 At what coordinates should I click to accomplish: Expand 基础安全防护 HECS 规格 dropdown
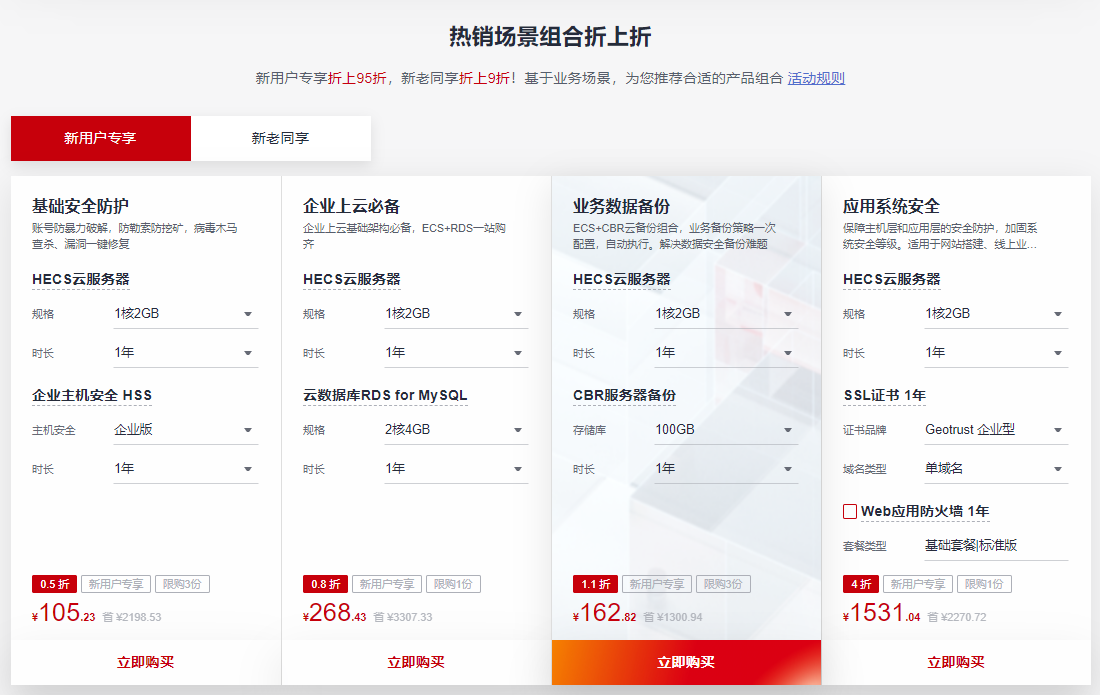click(185, 314)
